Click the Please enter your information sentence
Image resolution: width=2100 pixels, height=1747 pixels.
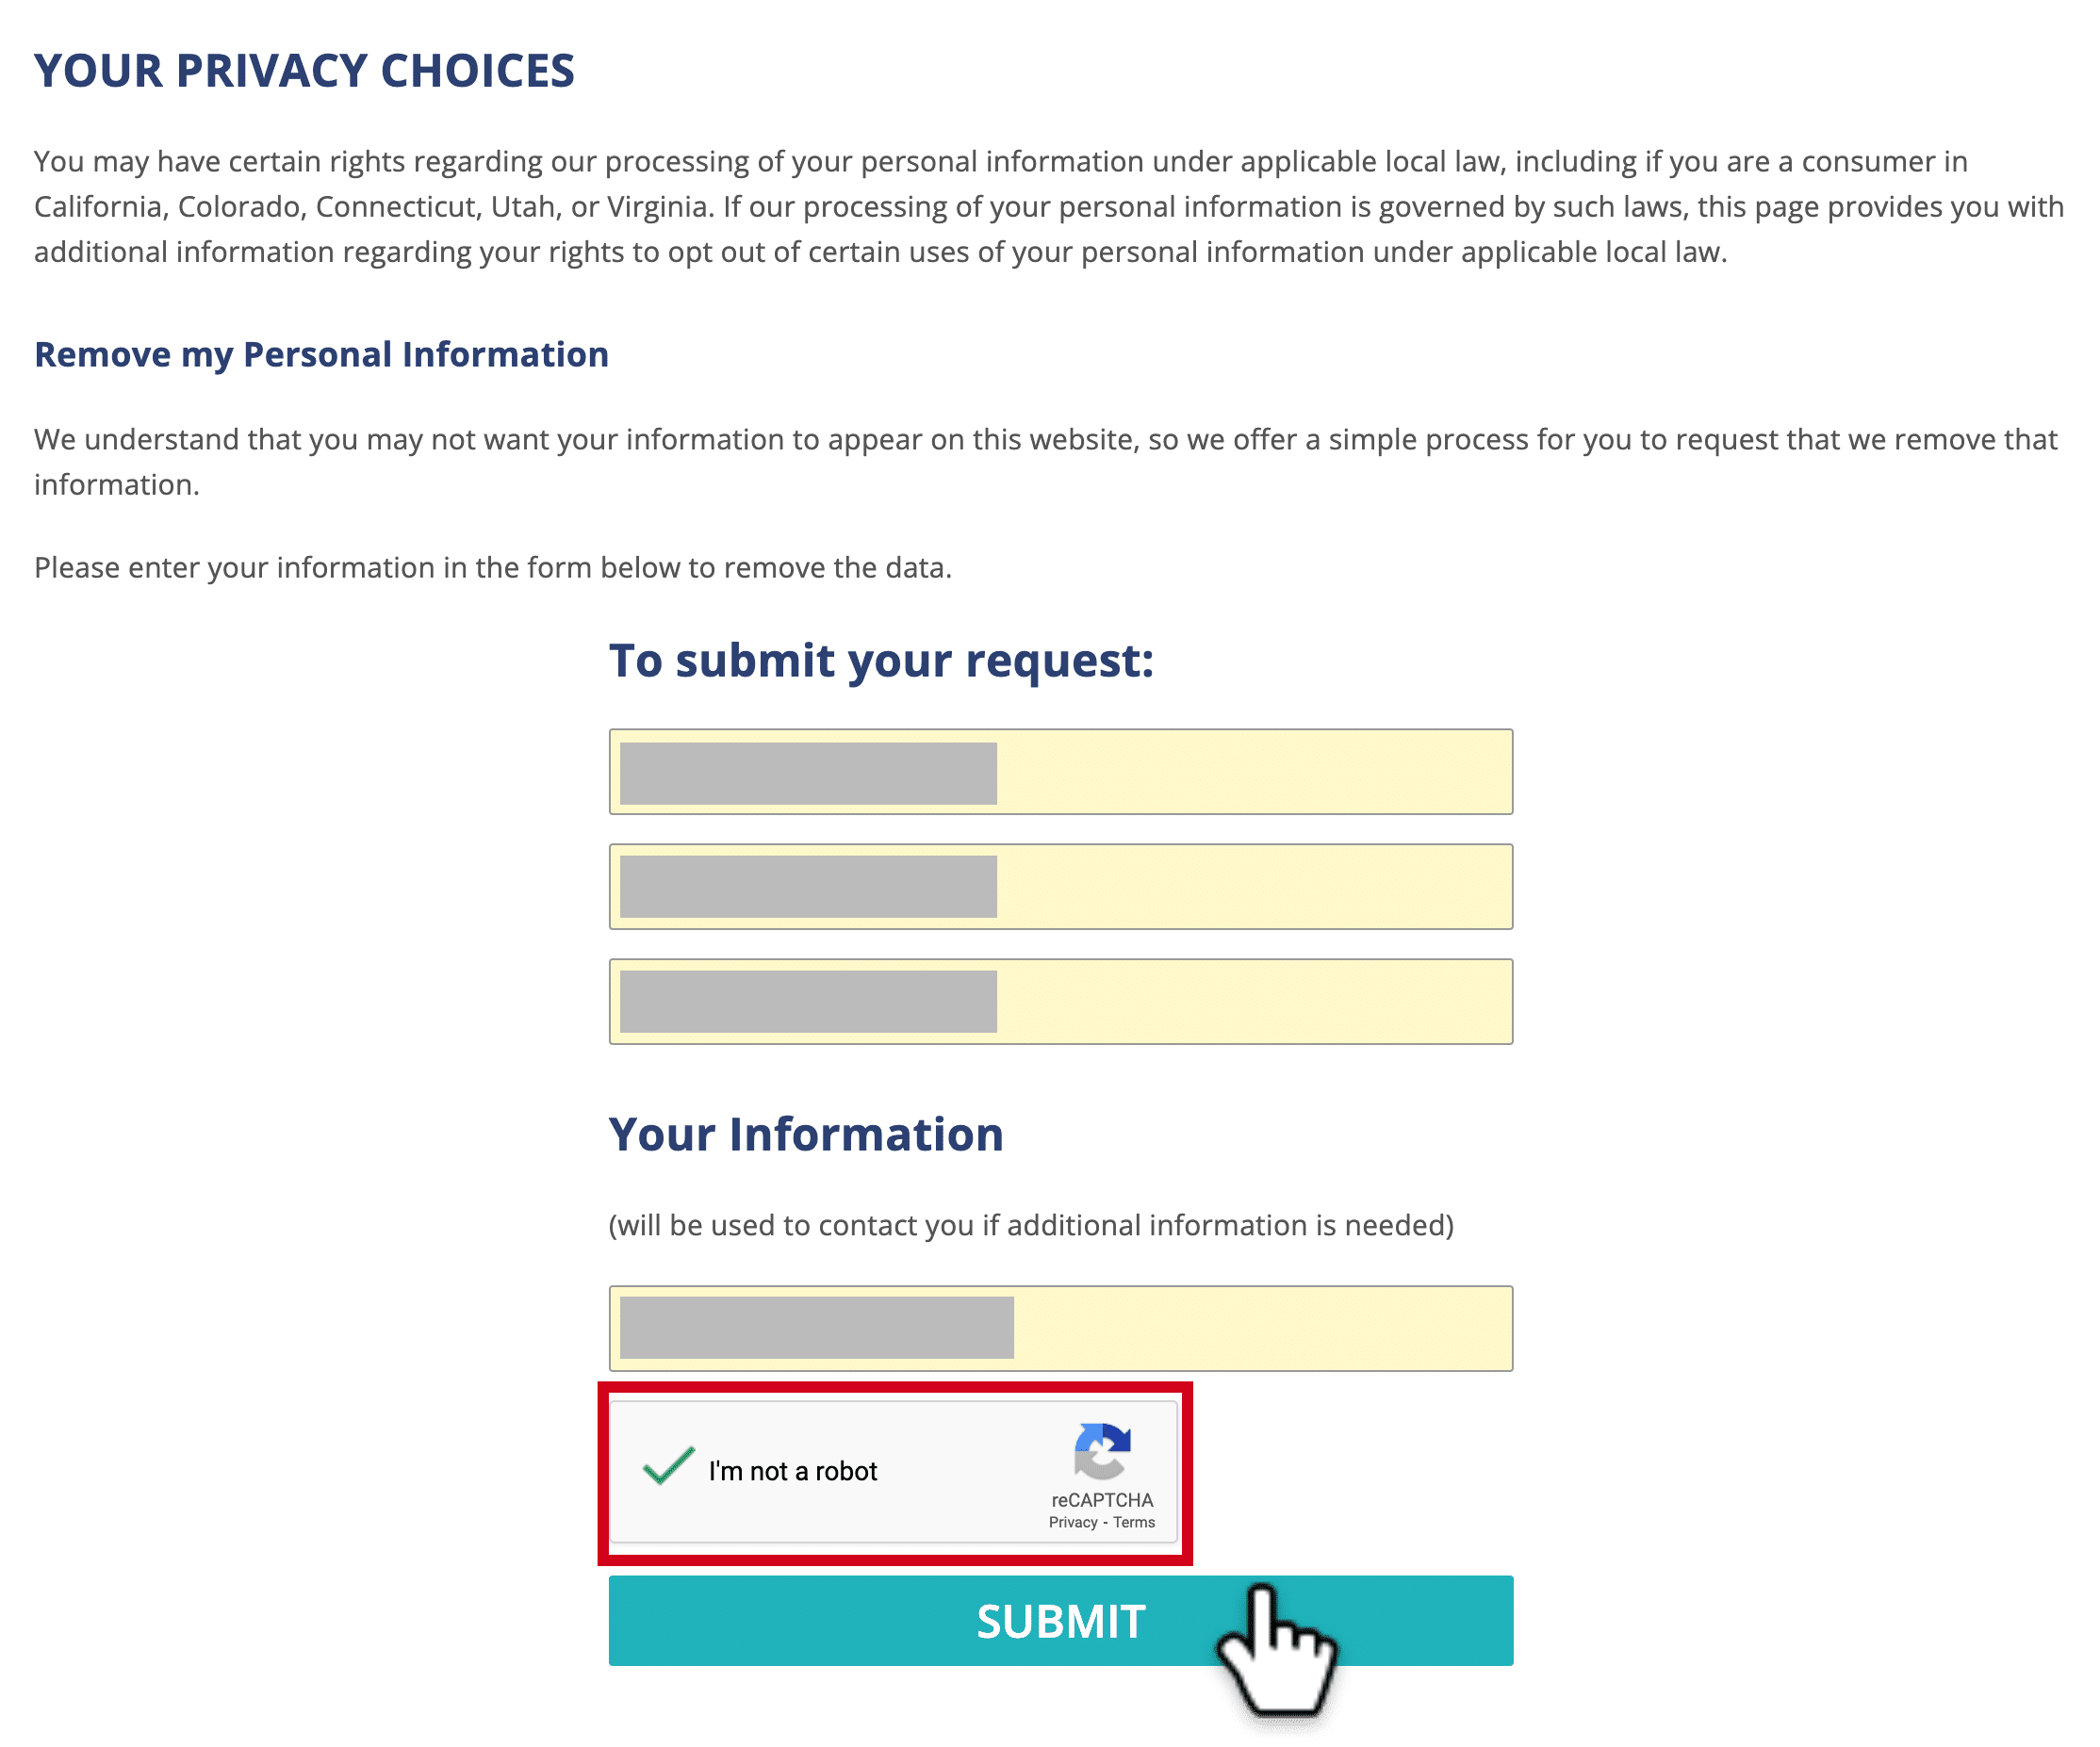click(x=493, y=567)
